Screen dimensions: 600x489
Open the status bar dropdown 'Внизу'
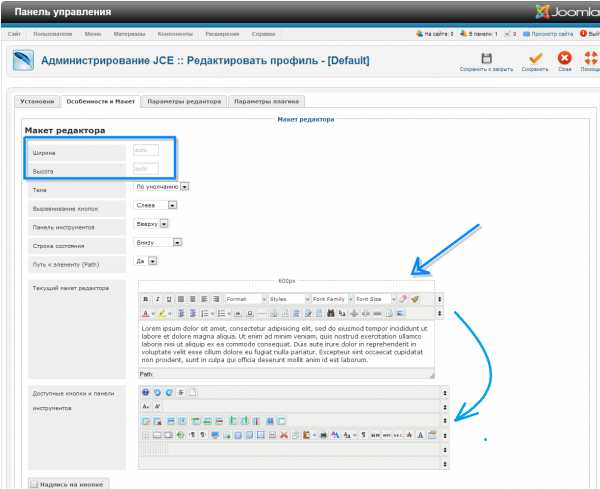pos(158,242)
